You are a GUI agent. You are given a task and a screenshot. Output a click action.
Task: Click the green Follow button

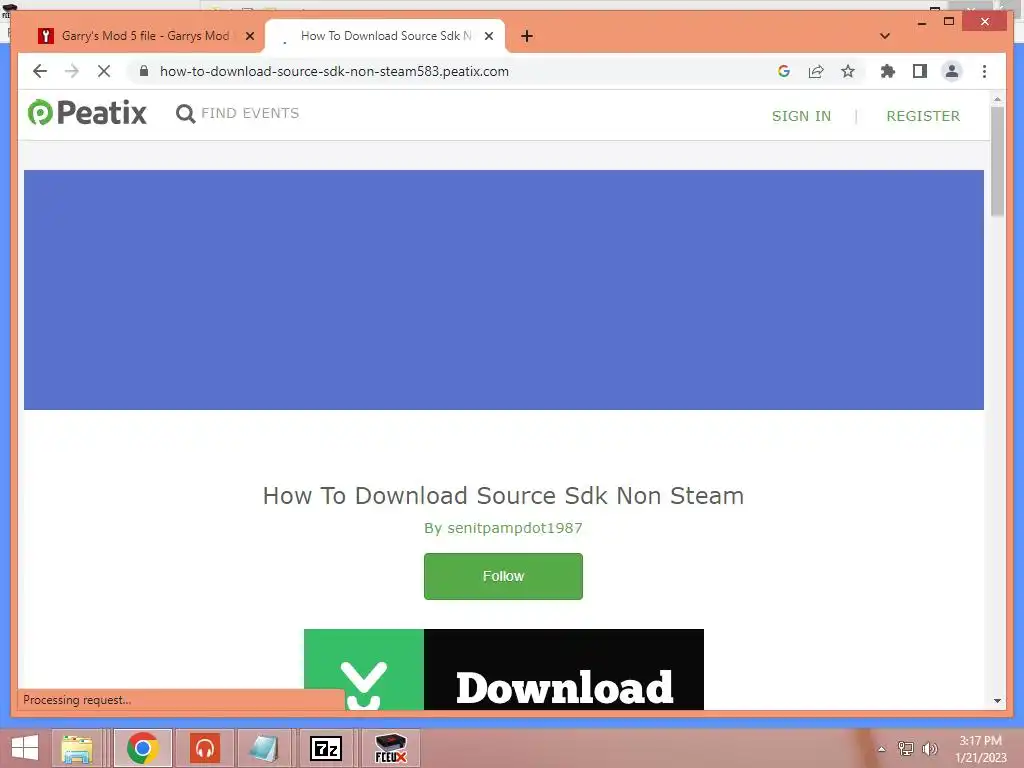pos(503,576)
